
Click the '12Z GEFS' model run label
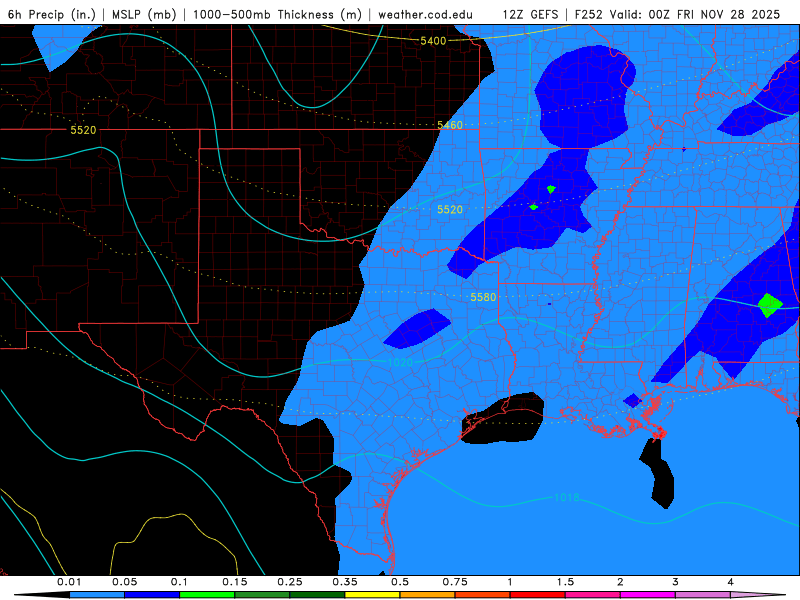[x=531, y=14]
